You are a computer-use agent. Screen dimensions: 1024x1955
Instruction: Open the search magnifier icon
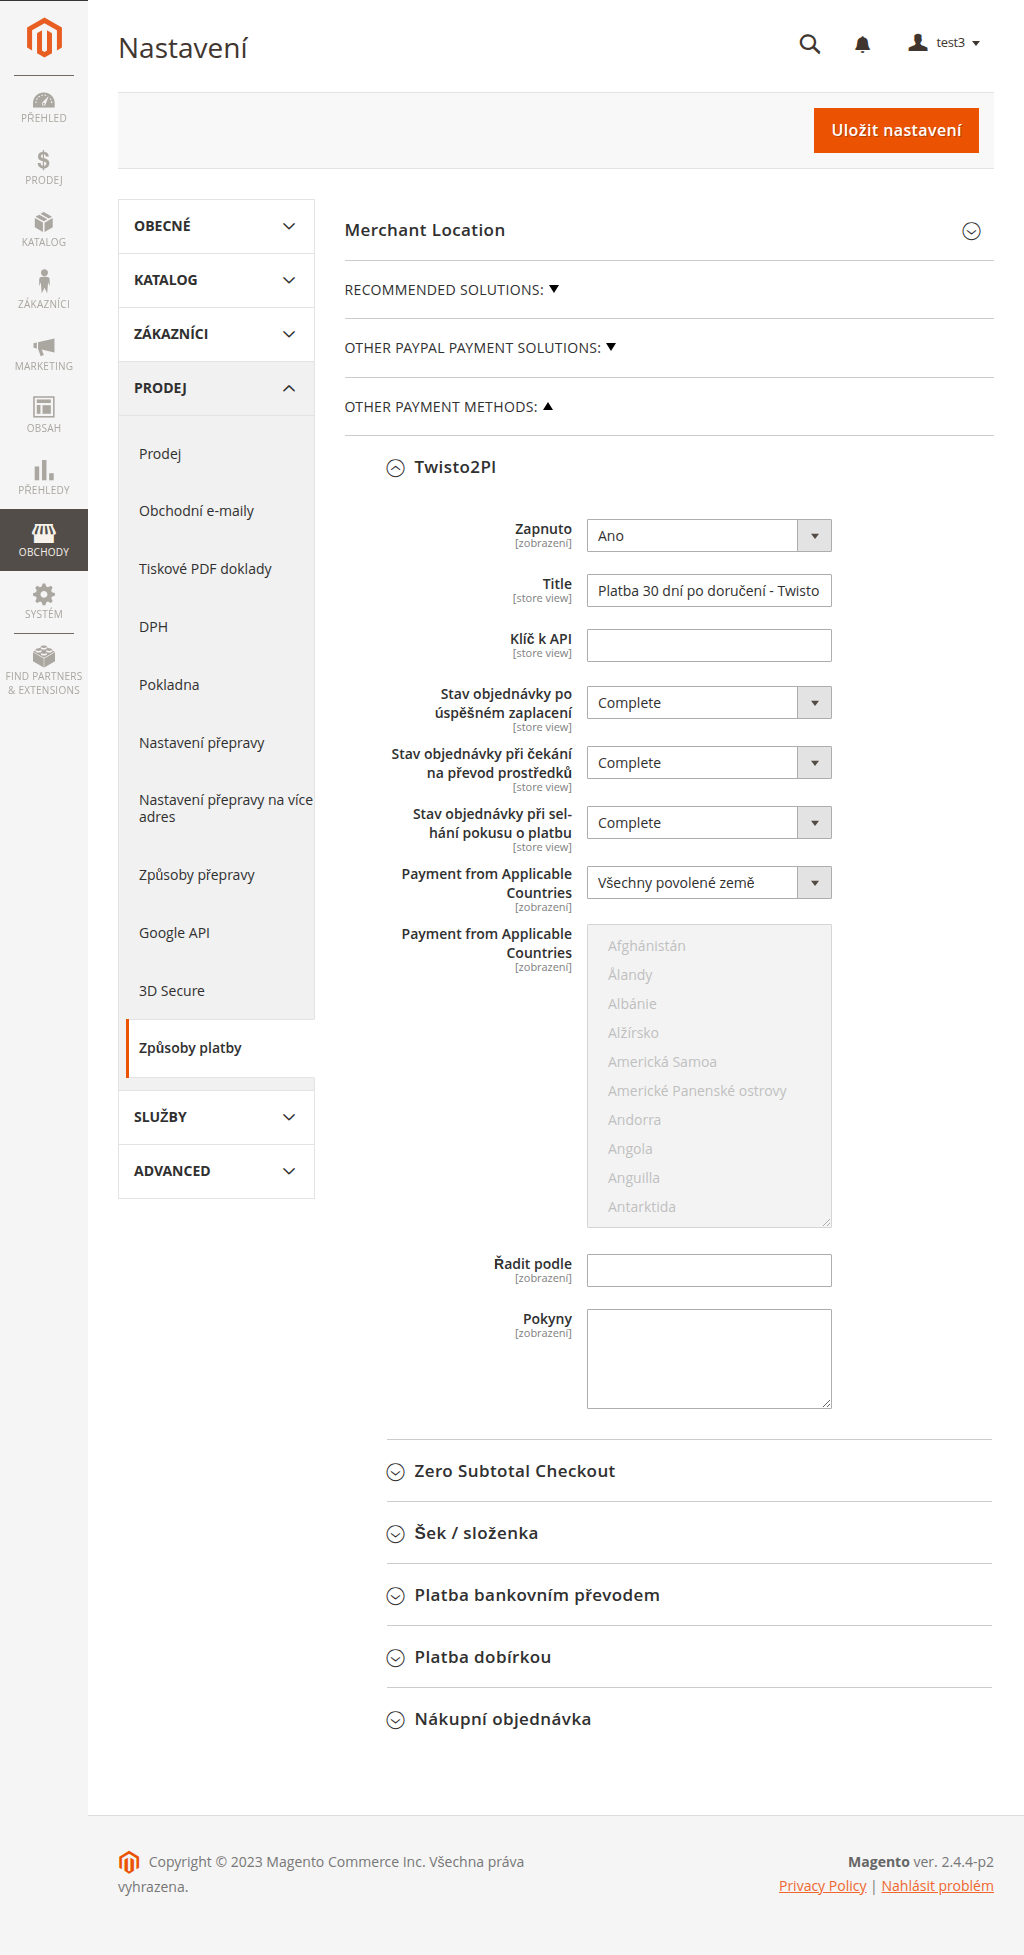[x=809, y=44]
